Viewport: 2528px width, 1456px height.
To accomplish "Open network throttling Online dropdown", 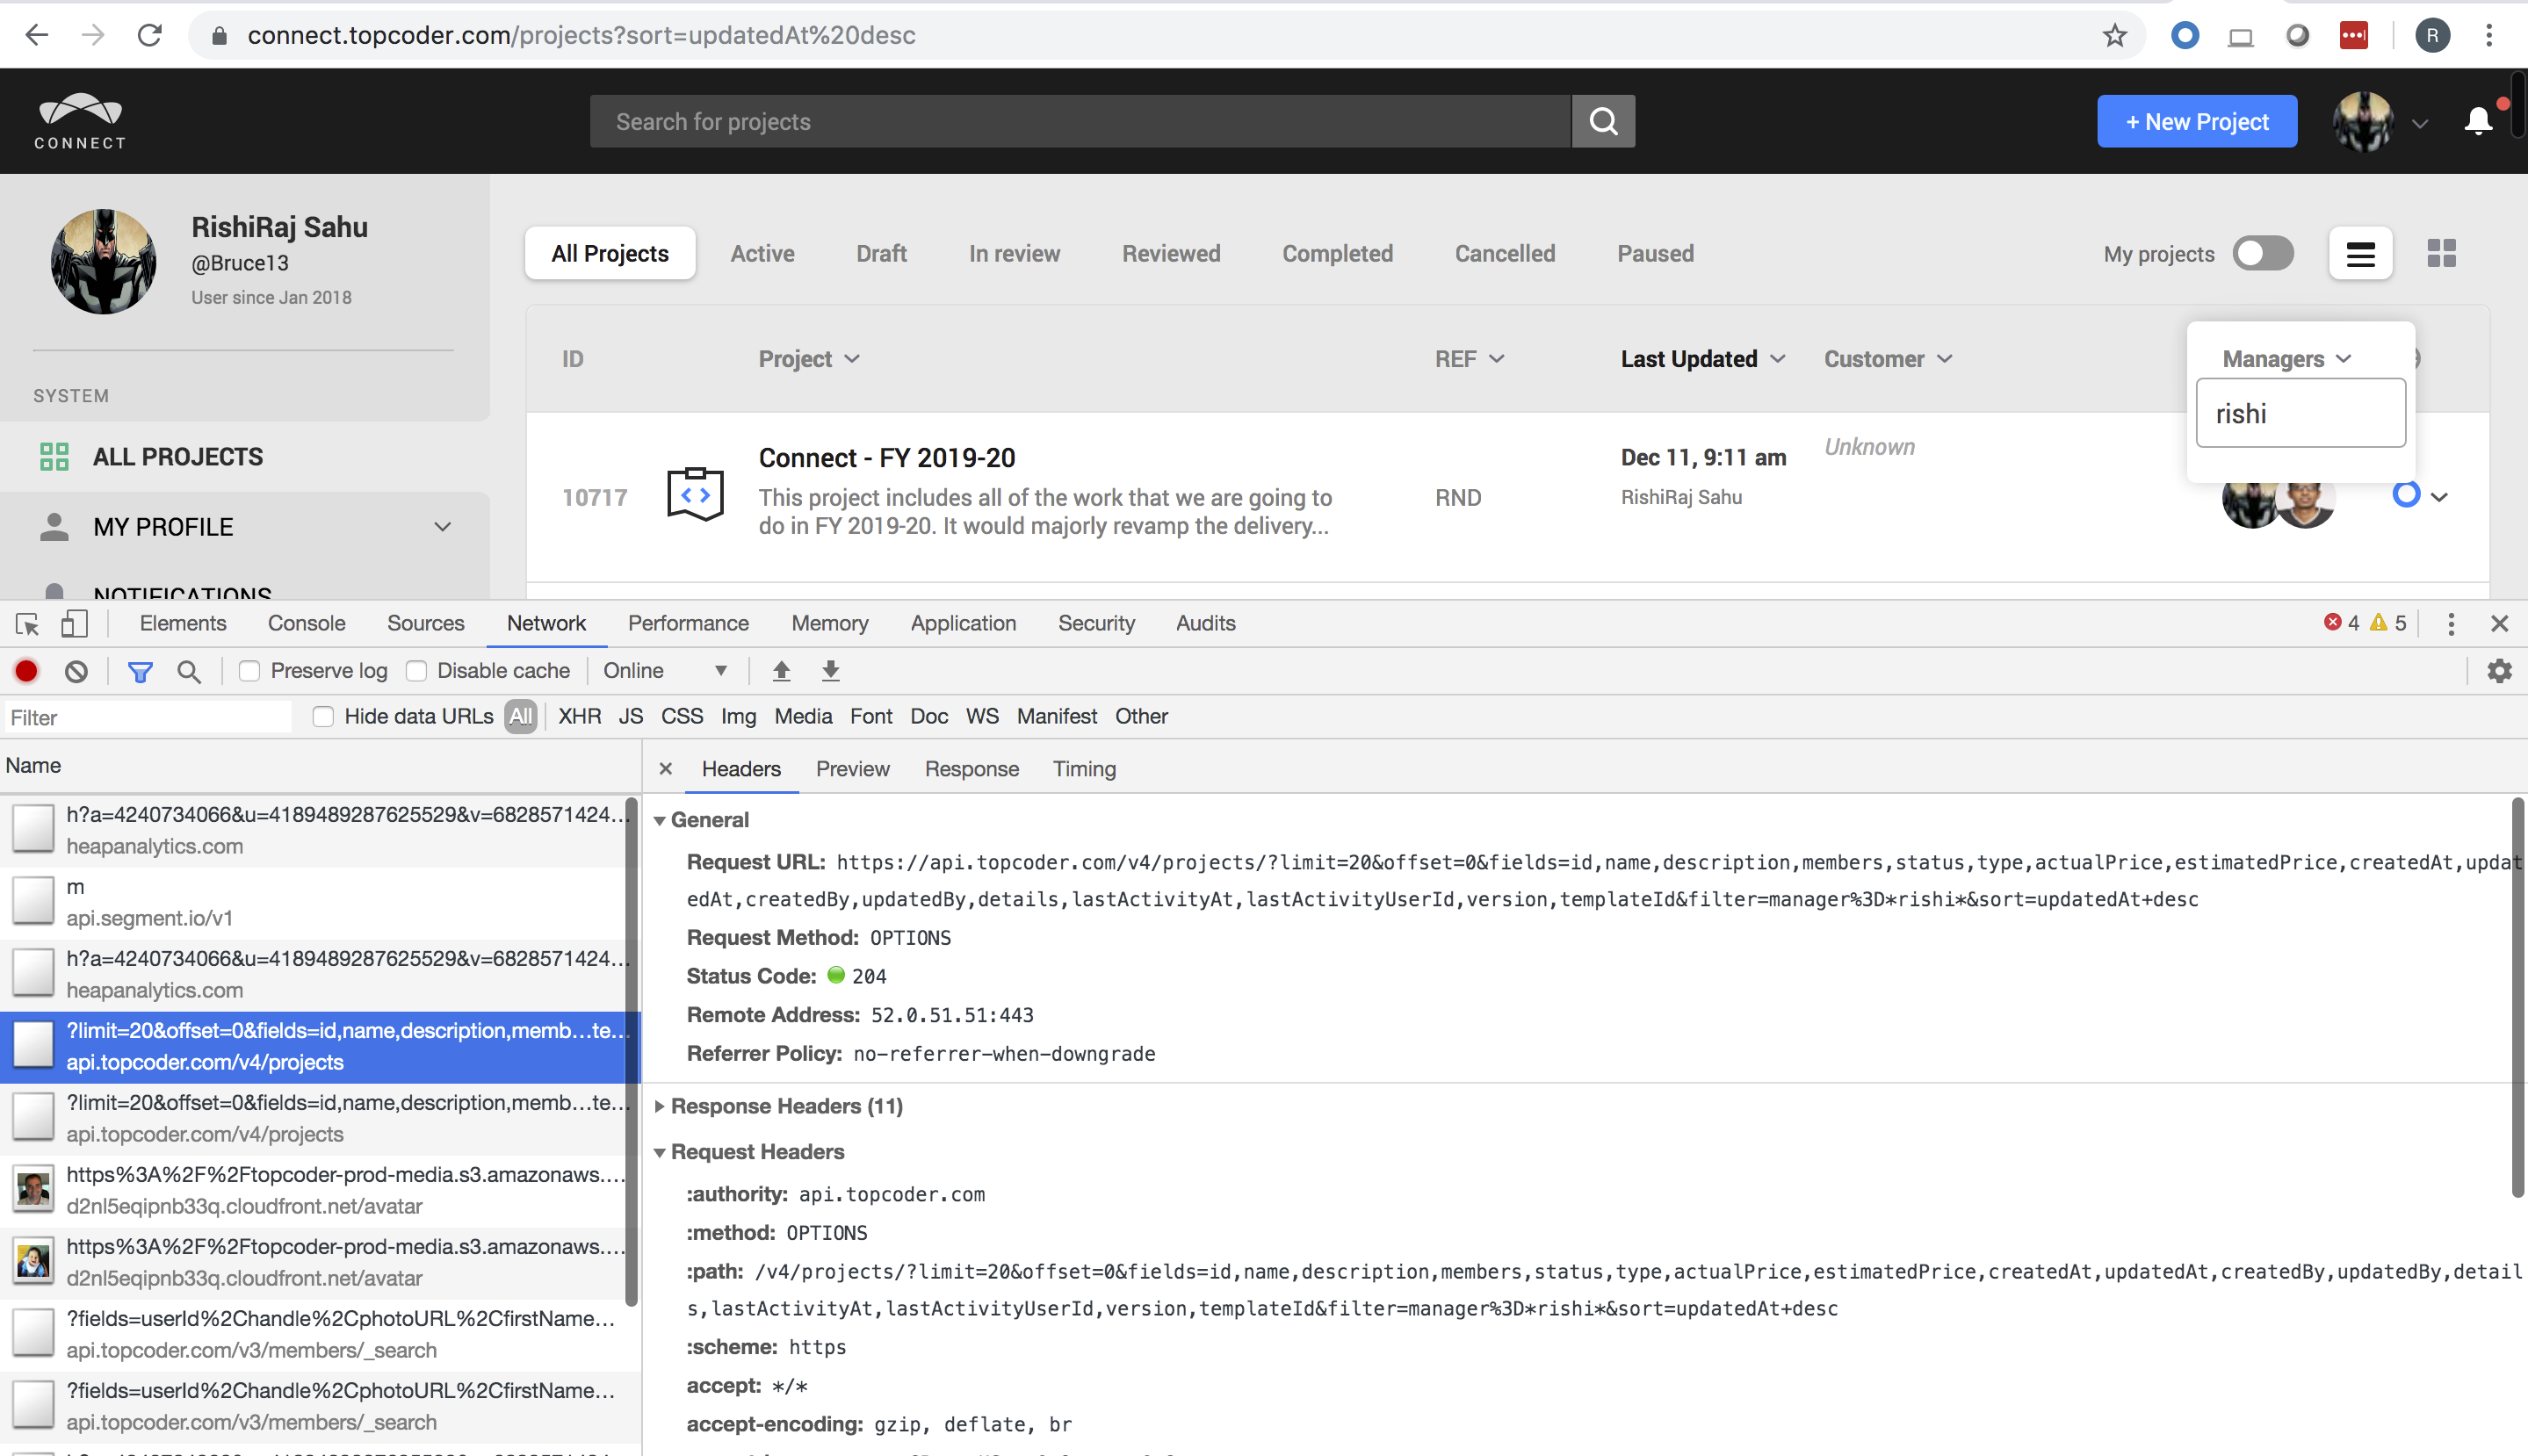I will pos(665,671).
